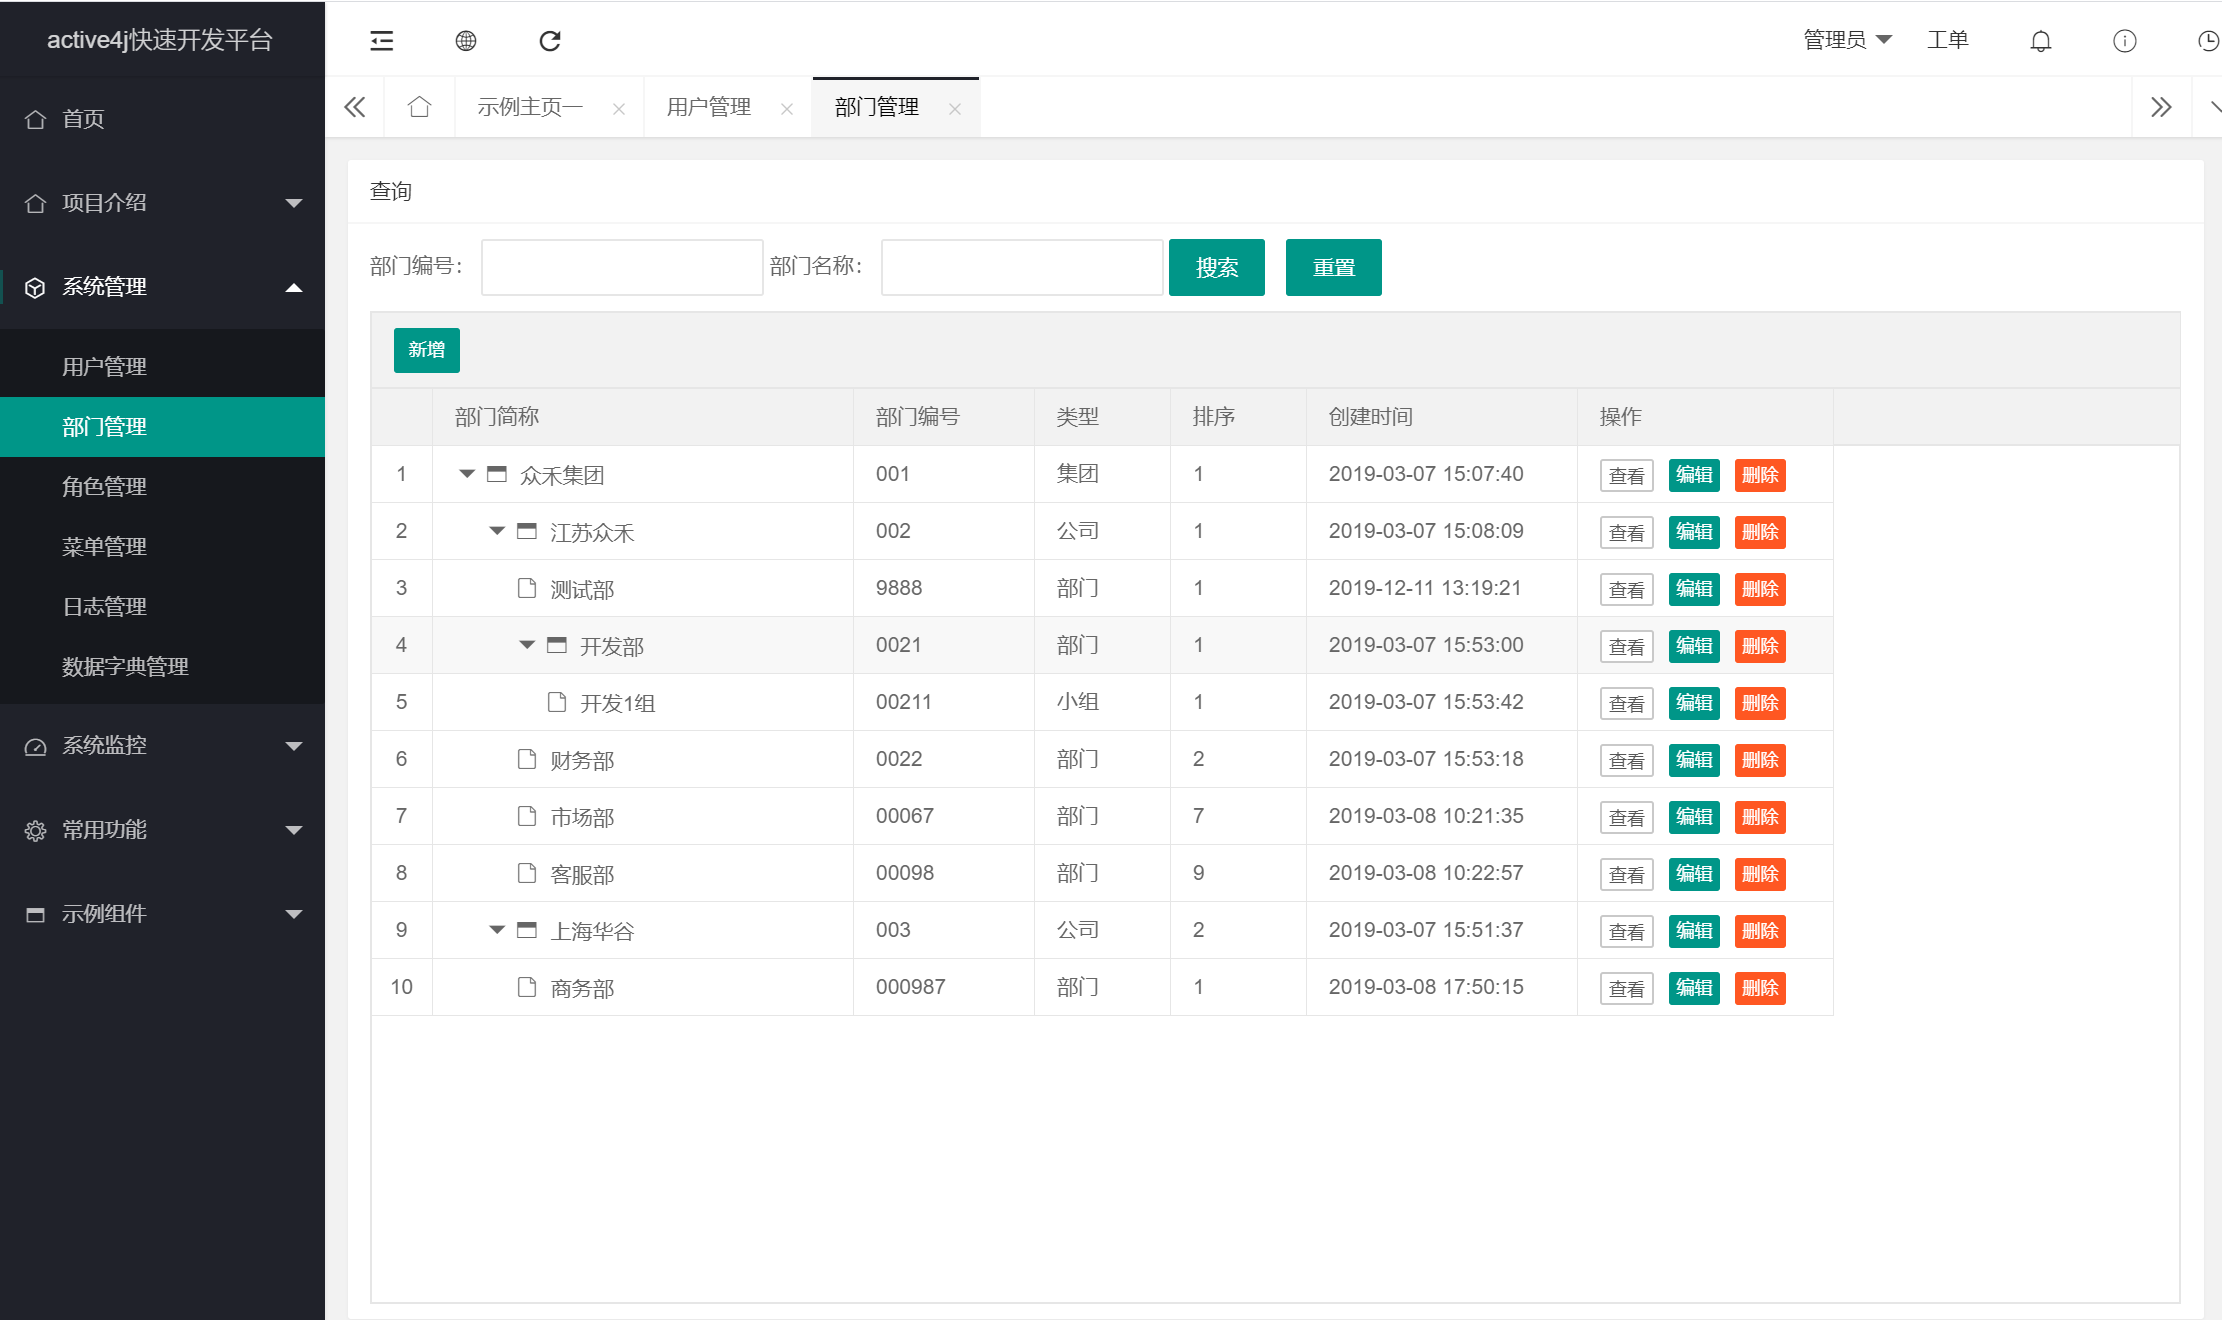Click the 系统管理 cube icon in the sidebar
Image resolution: width=2222 pixels, height=1320 pixels.
[35, 288]
